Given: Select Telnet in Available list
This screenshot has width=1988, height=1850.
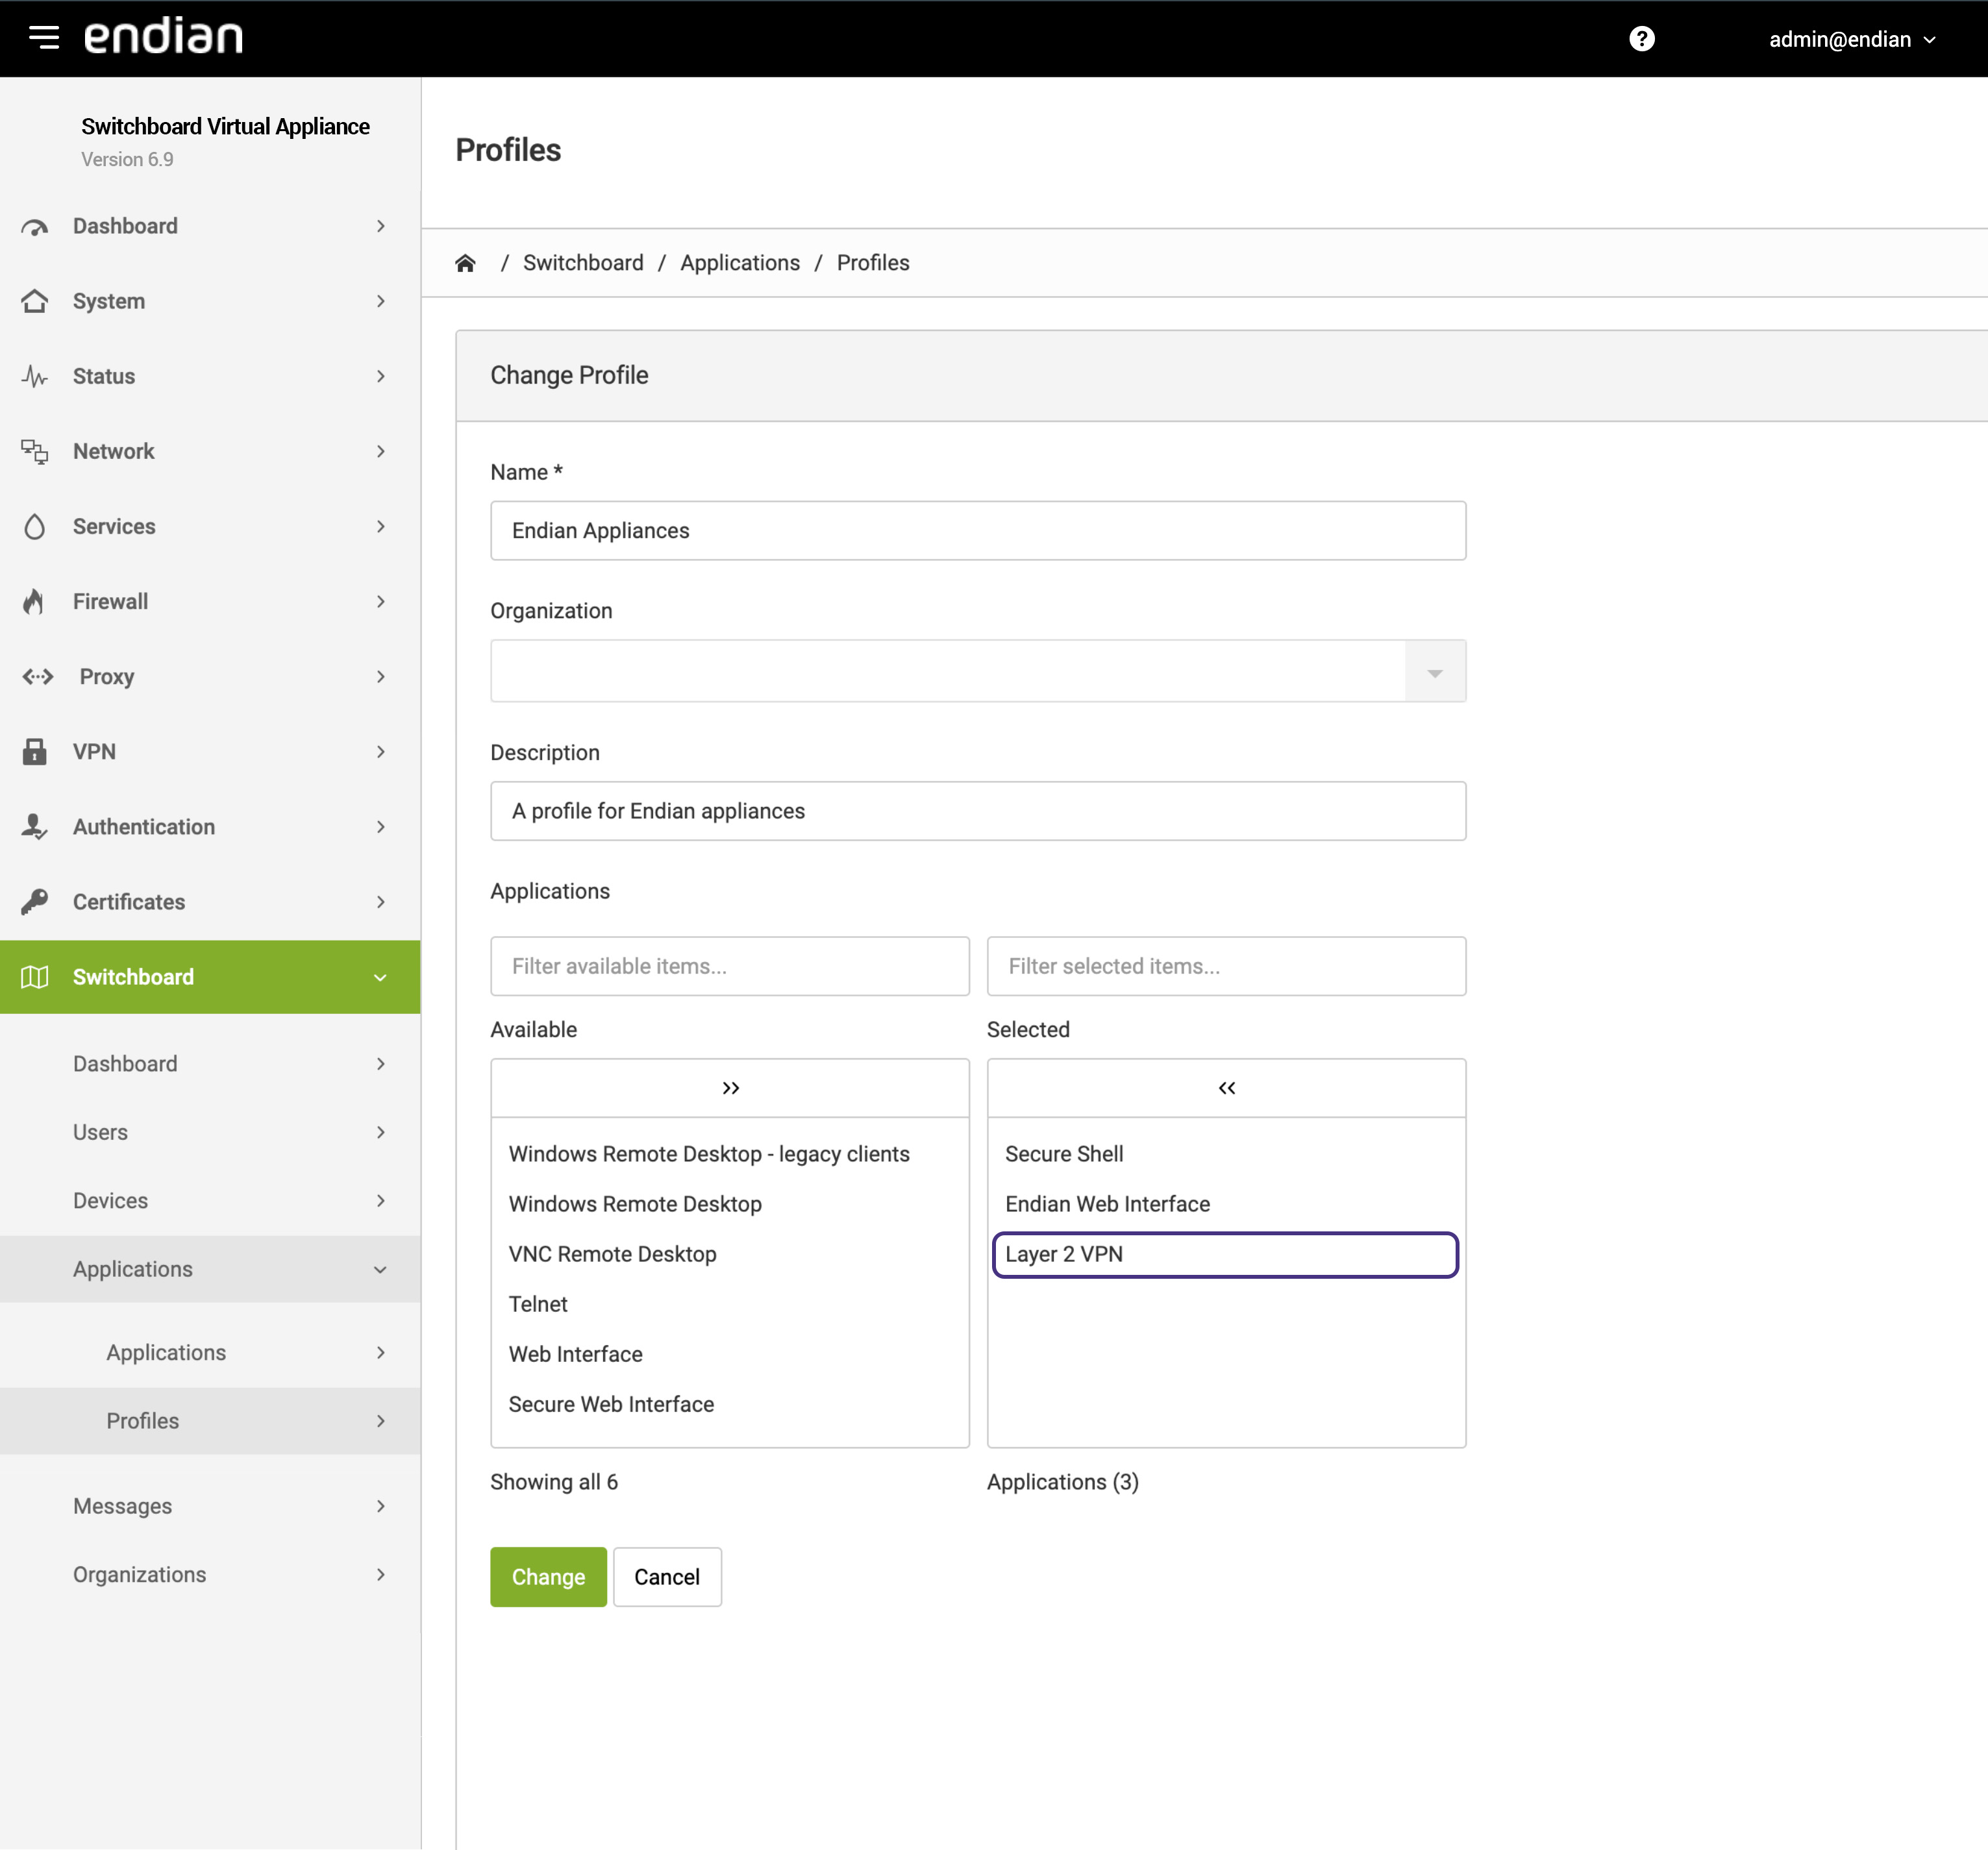Looking at the screenshot, I should [730, 1304].
